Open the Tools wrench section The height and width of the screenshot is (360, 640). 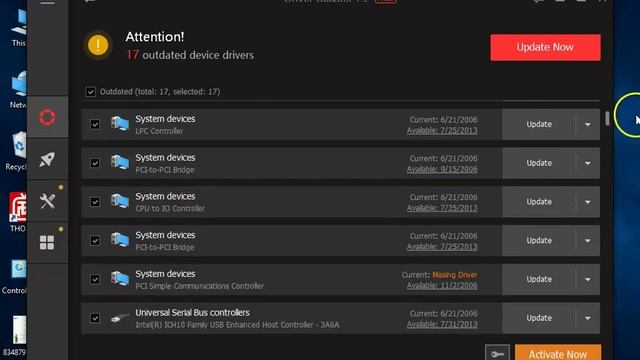(x=47, y=201)
